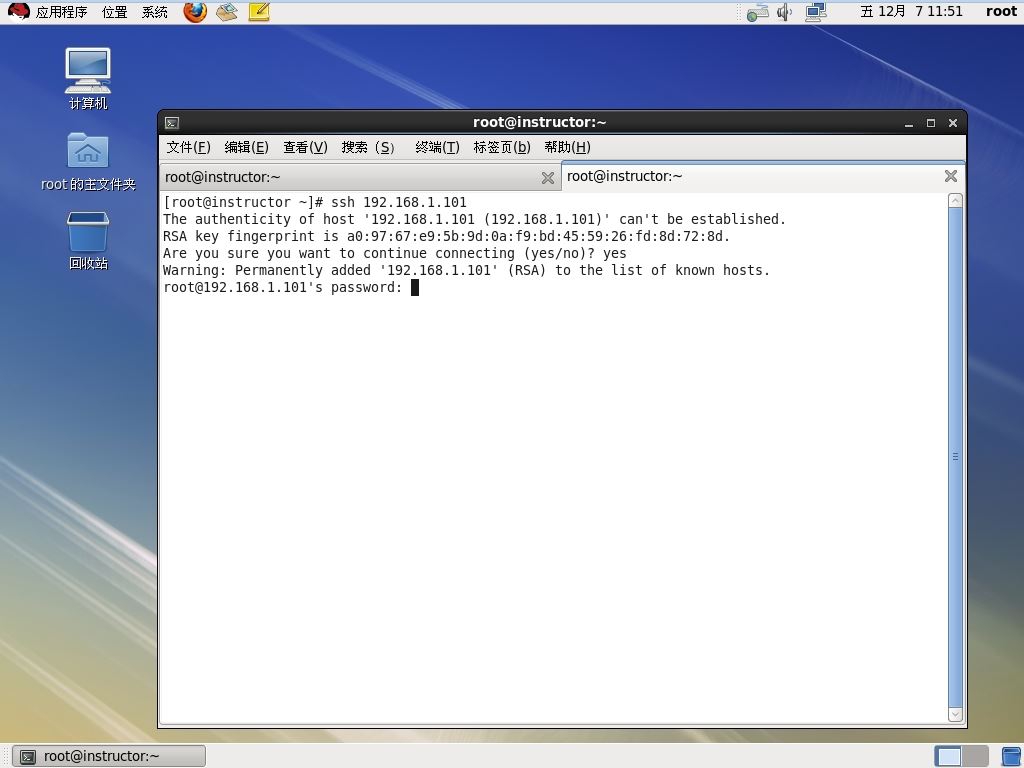This screenshot has height=768, width=1024.
Task: Select the 计算机 desktop icon
Action: (88, 78)
